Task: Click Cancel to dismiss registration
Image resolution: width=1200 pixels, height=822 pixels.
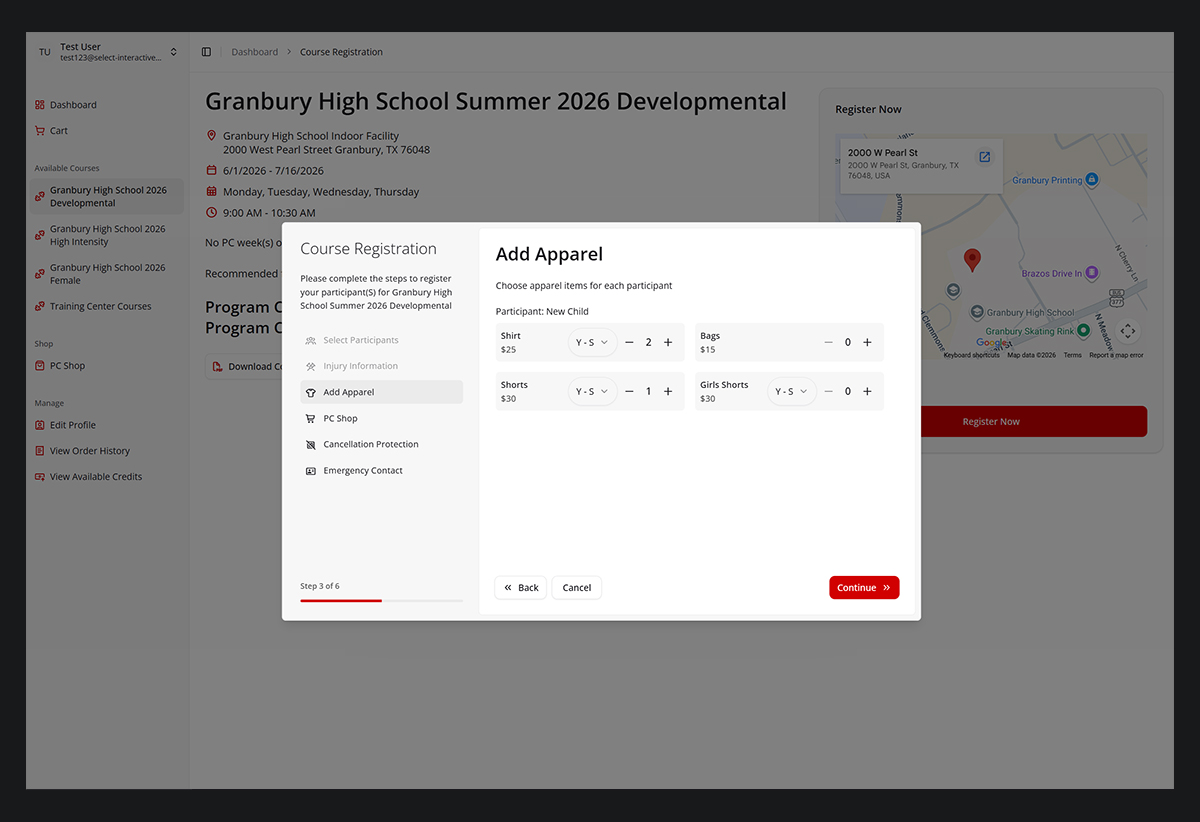Action: [576, 587]
